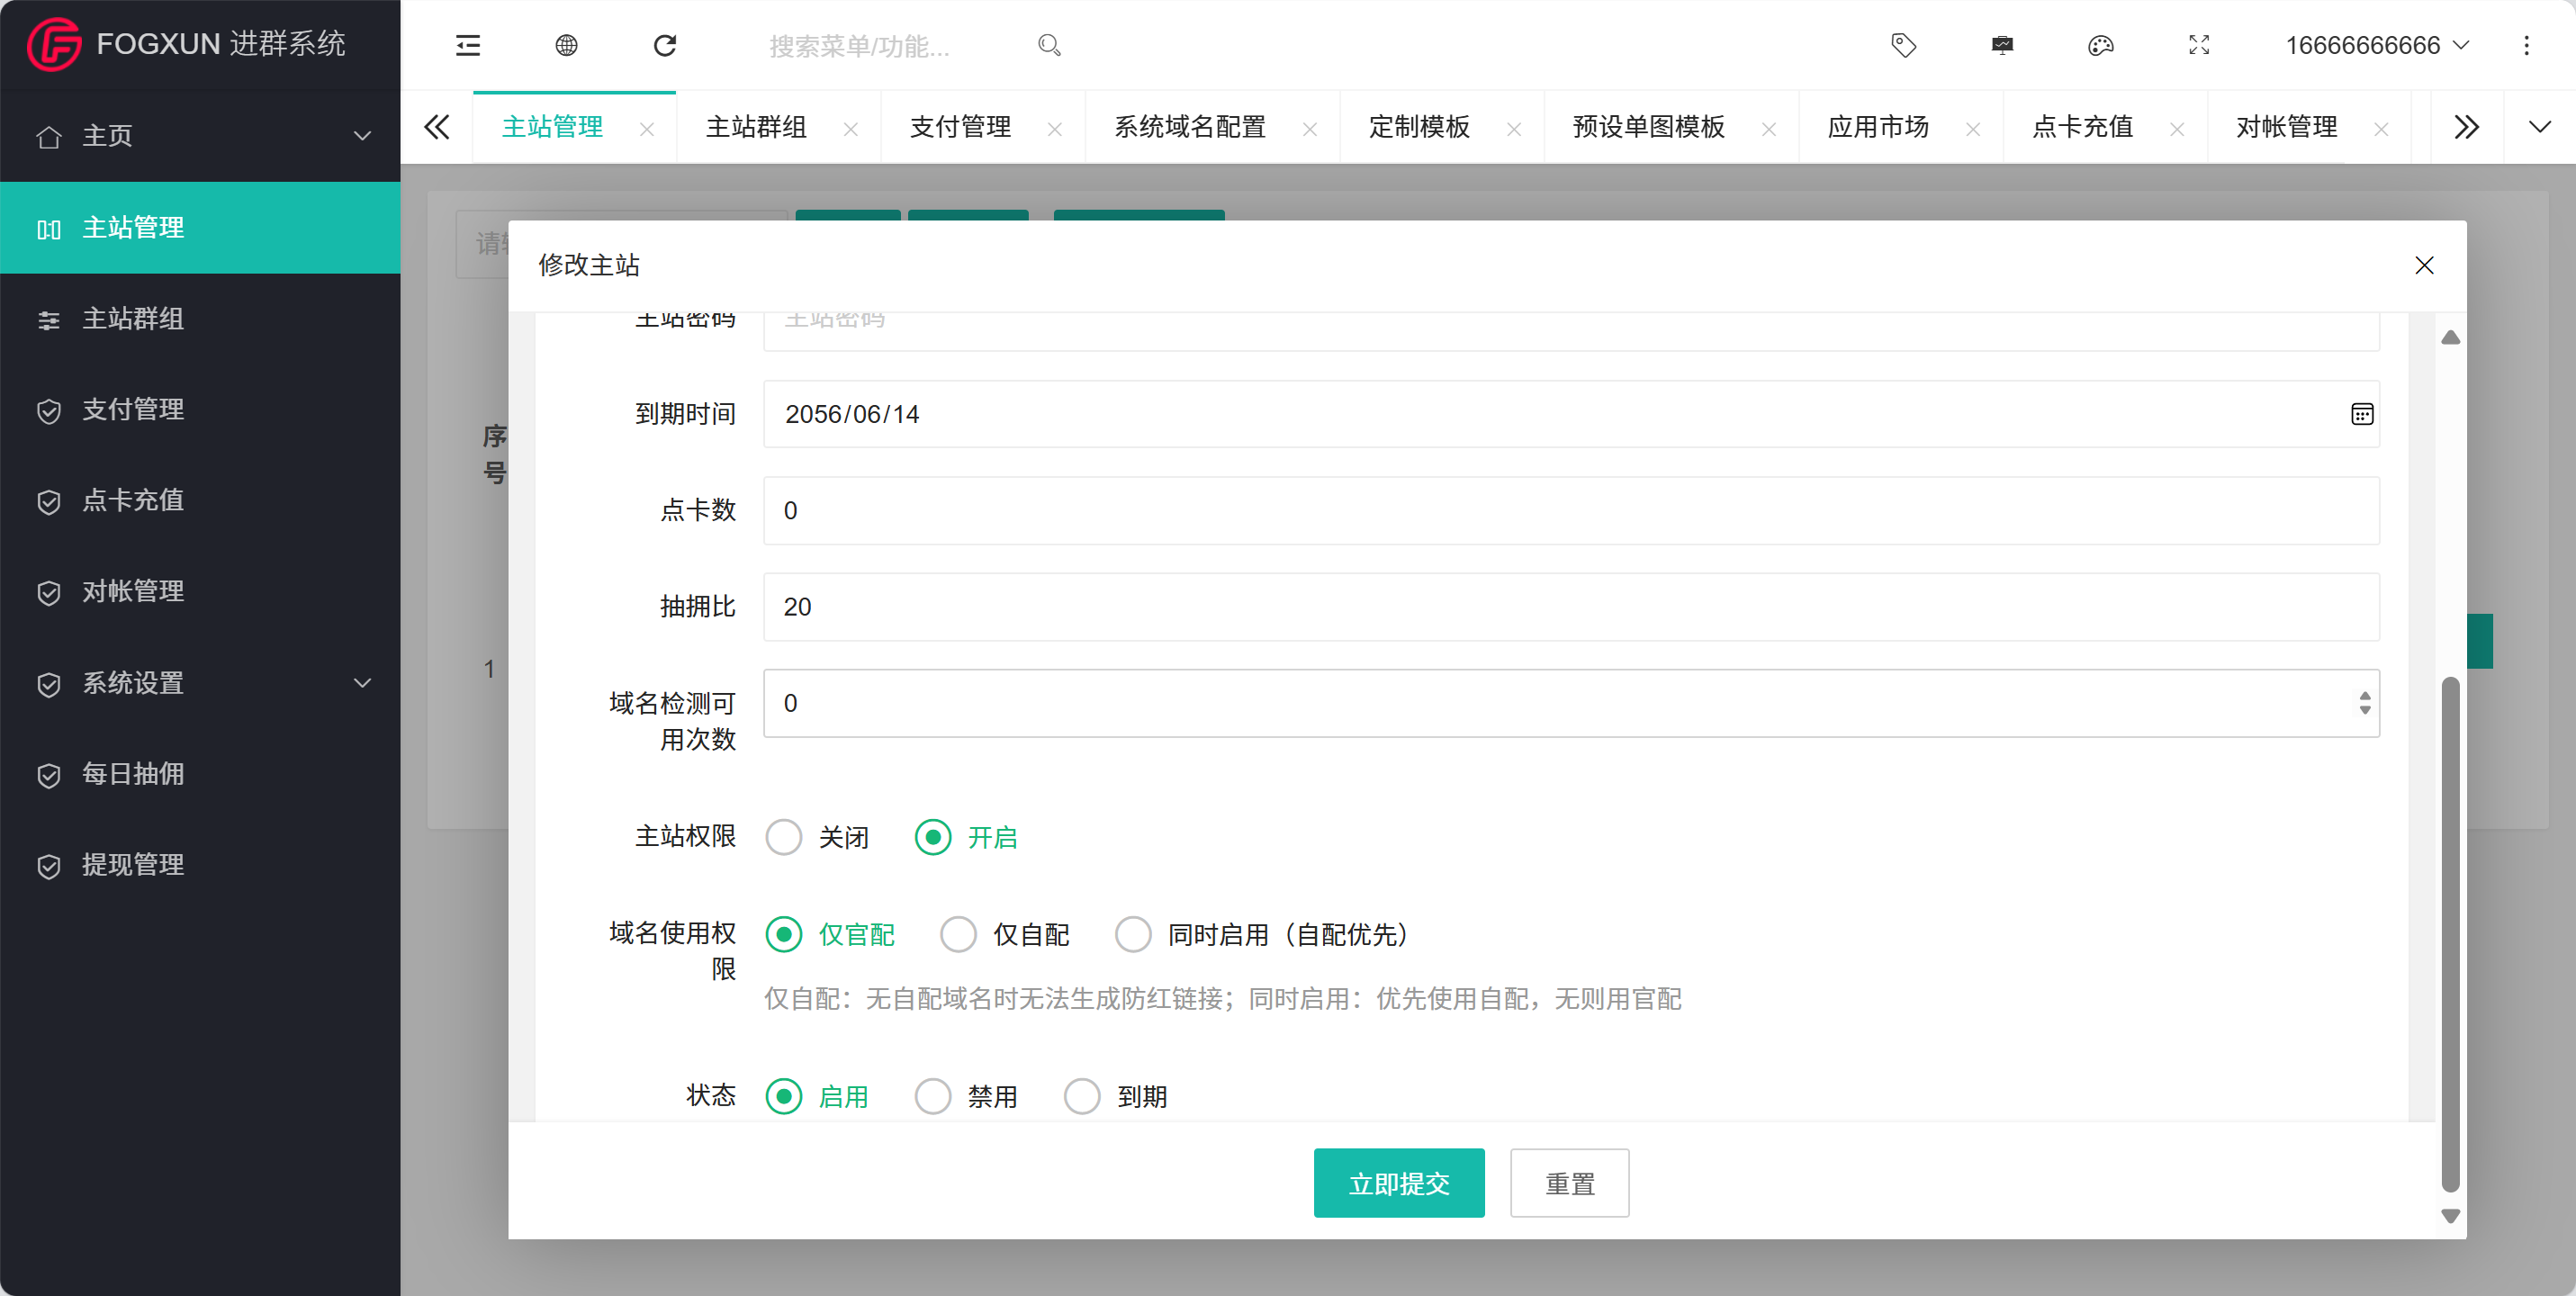This screenshot has width=2576, height=1296.
Task: Toggle the sidebar collapse icon
Action: point(468,45)
